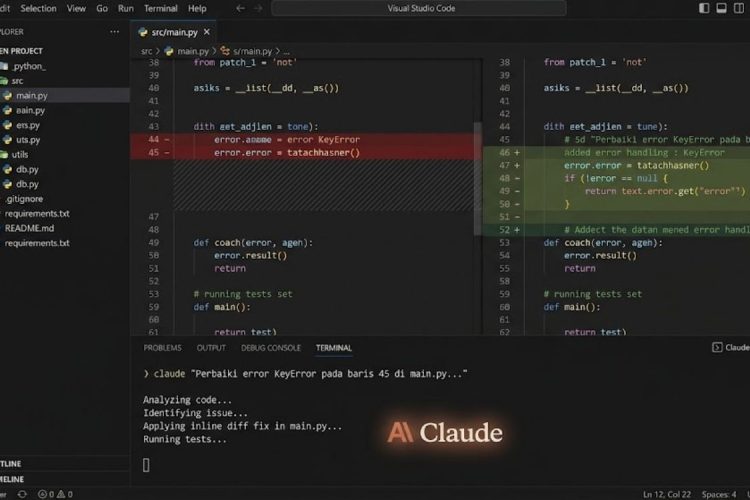750x500 pixels.
Task: Switch to the TERMINAL panel tab
Action: pos(334,348)
